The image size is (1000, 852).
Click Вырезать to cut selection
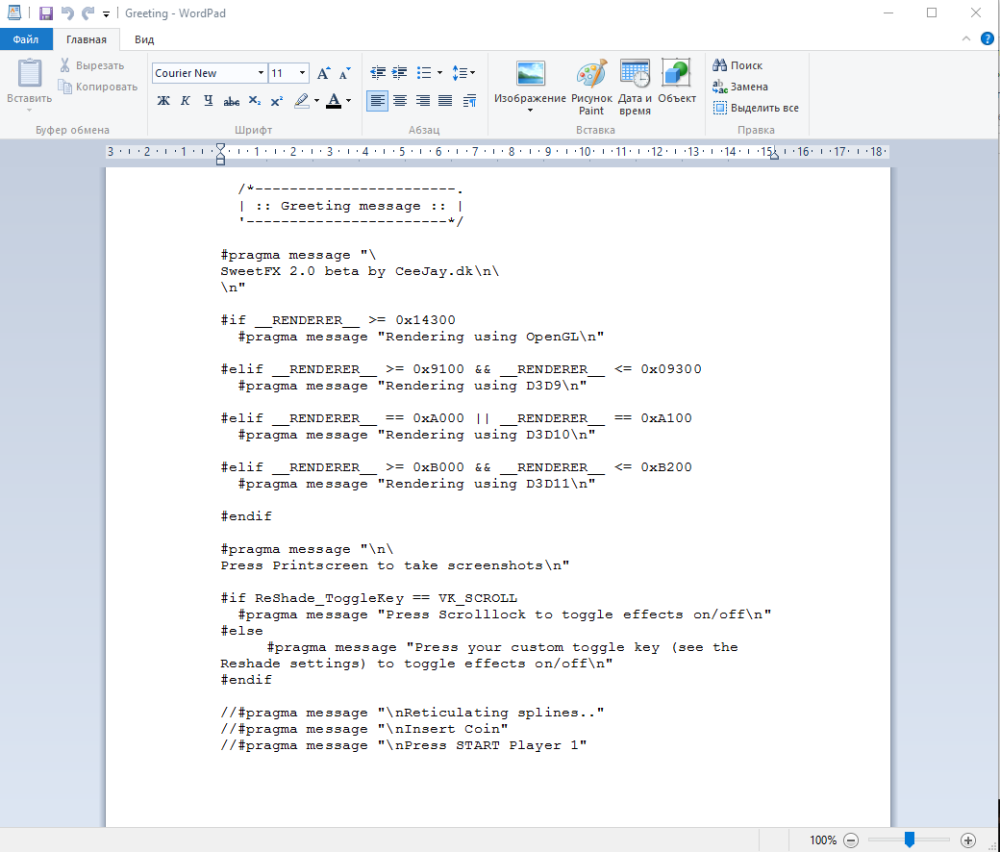[92, 65]
